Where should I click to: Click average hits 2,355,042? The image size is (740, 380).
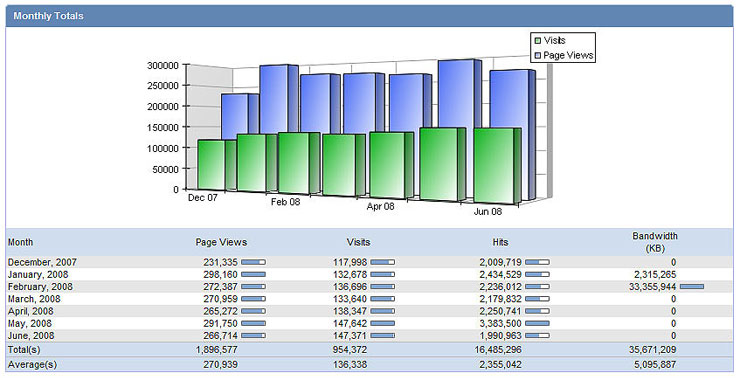coord(501,364)
